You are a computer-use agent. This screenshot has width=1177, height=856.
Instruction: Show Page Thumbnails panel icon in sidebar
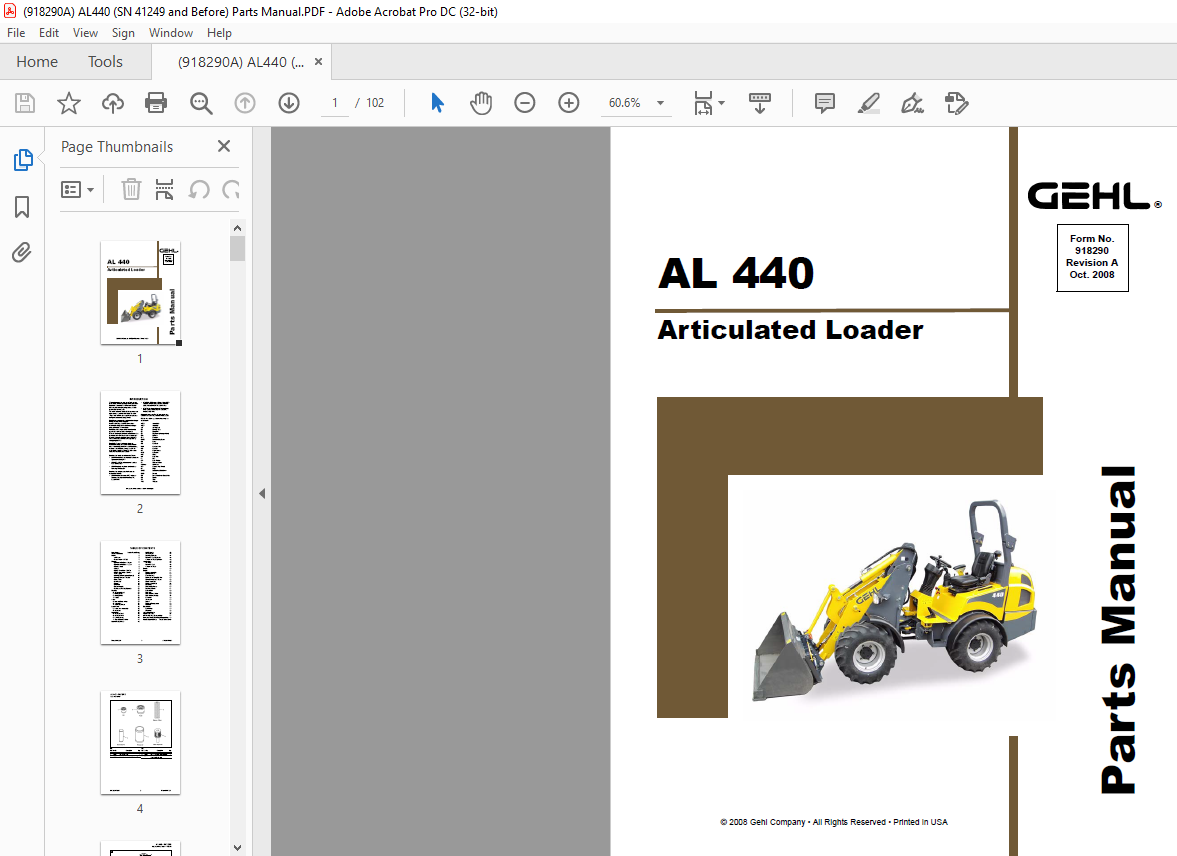(x=23, y=160)
